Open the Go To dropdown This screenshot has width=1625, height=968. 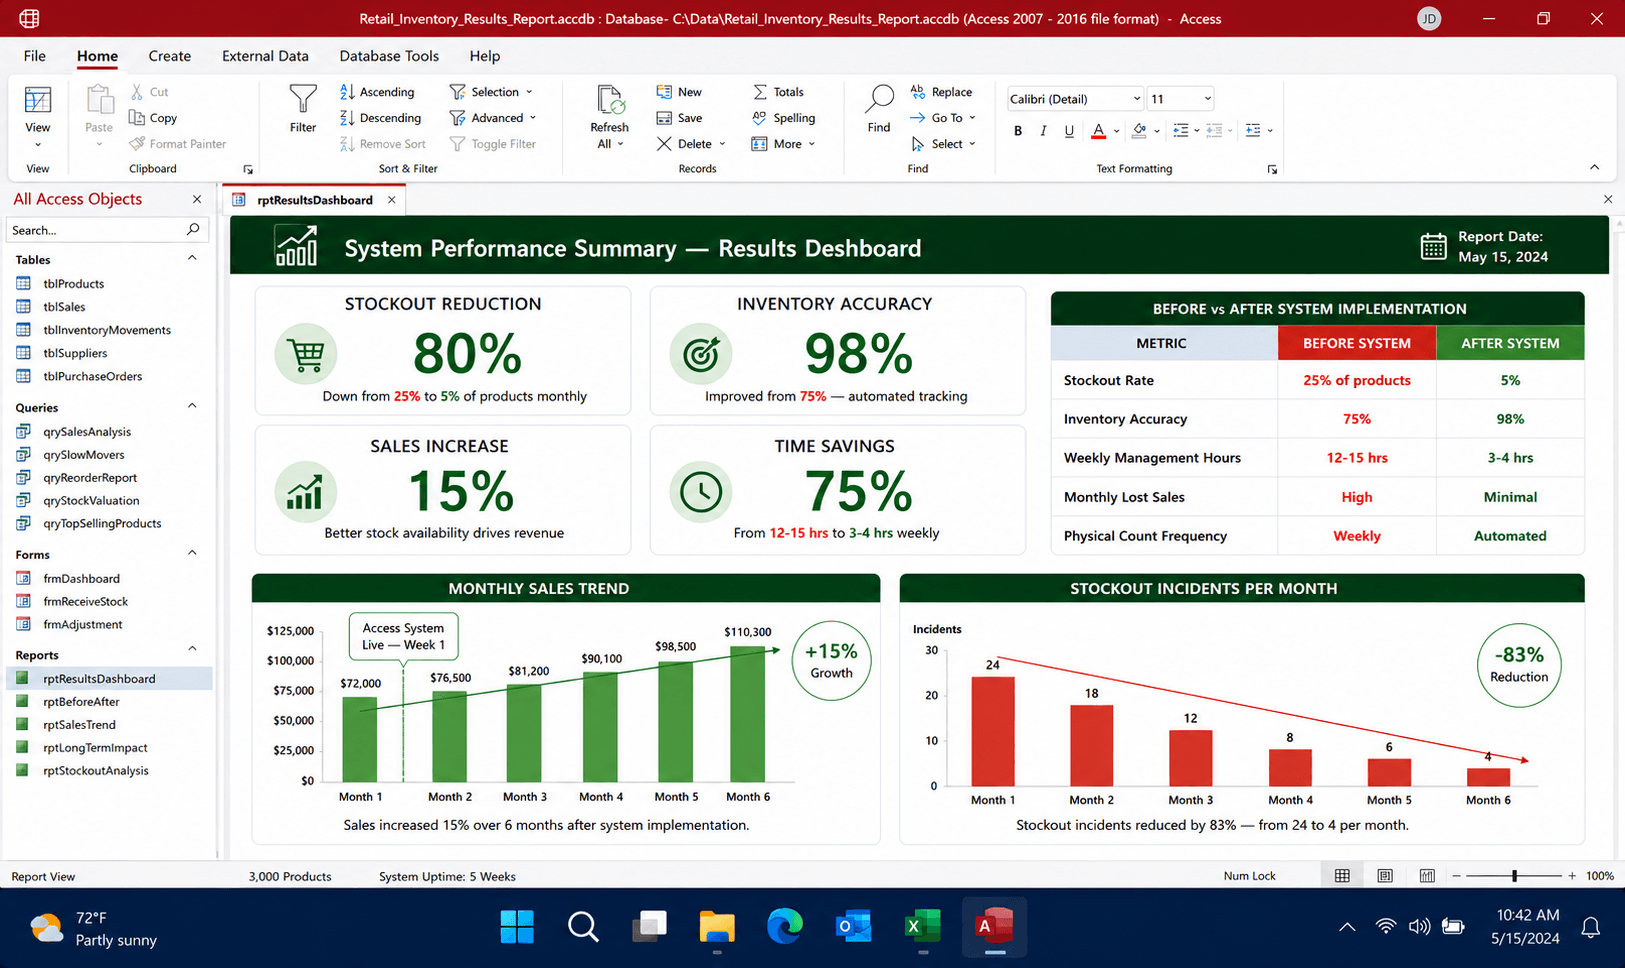point(942,118)
